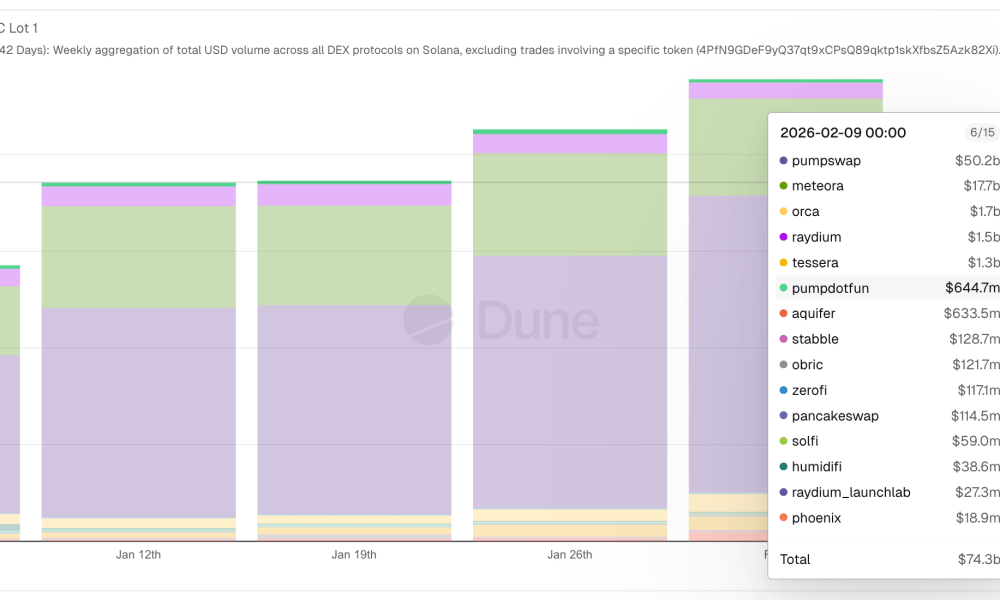Click the large purple segment of Jan 26th bar

pyautogui.click(x=570, y=380)
